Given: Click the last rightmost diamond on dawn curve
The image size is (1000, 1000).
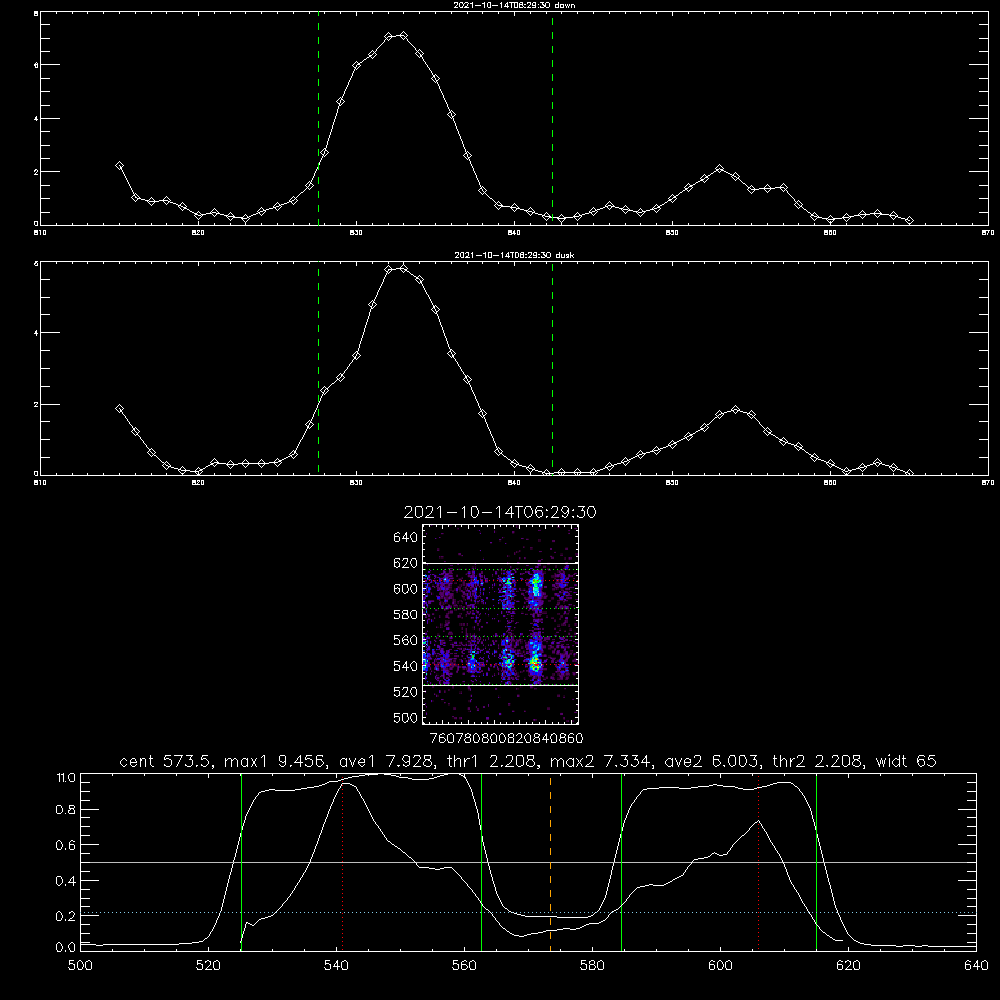Looking at the screenshot, I should [x=909, y=221].
